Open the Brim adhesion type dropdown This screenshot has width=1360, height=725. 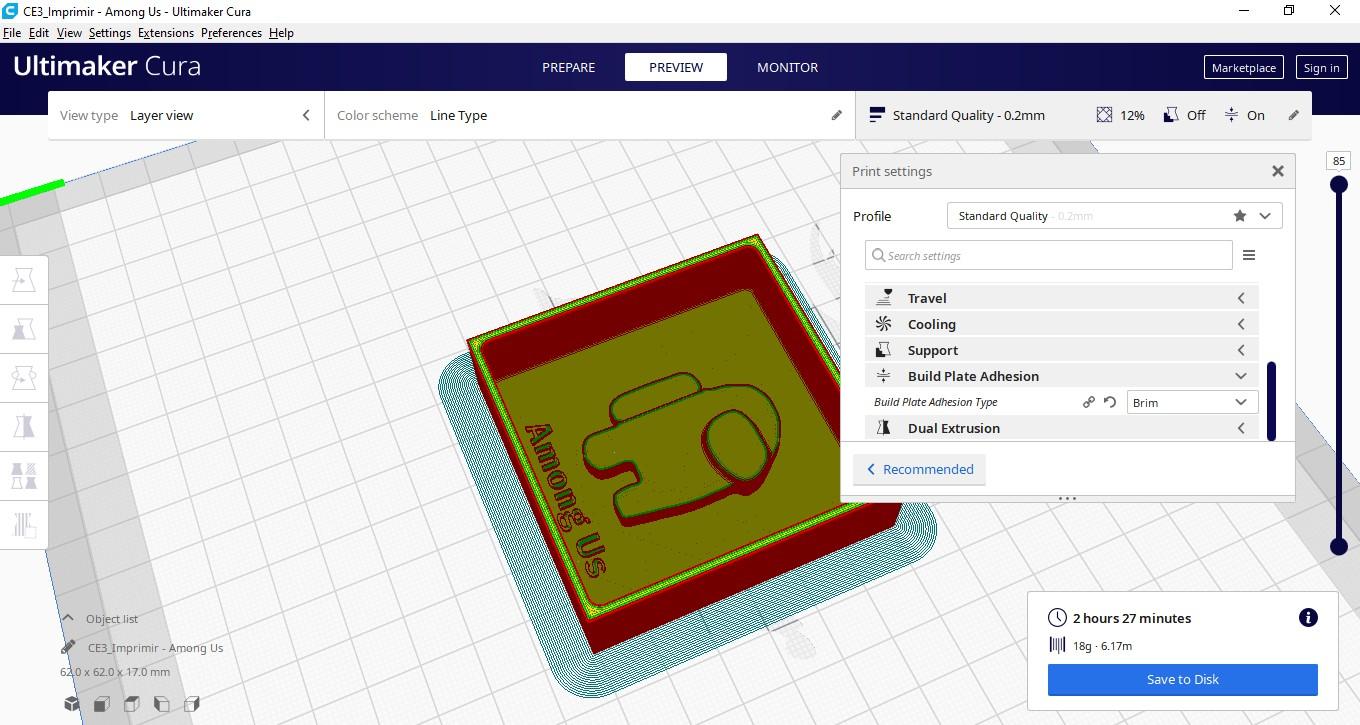(x=1192, y=402)
